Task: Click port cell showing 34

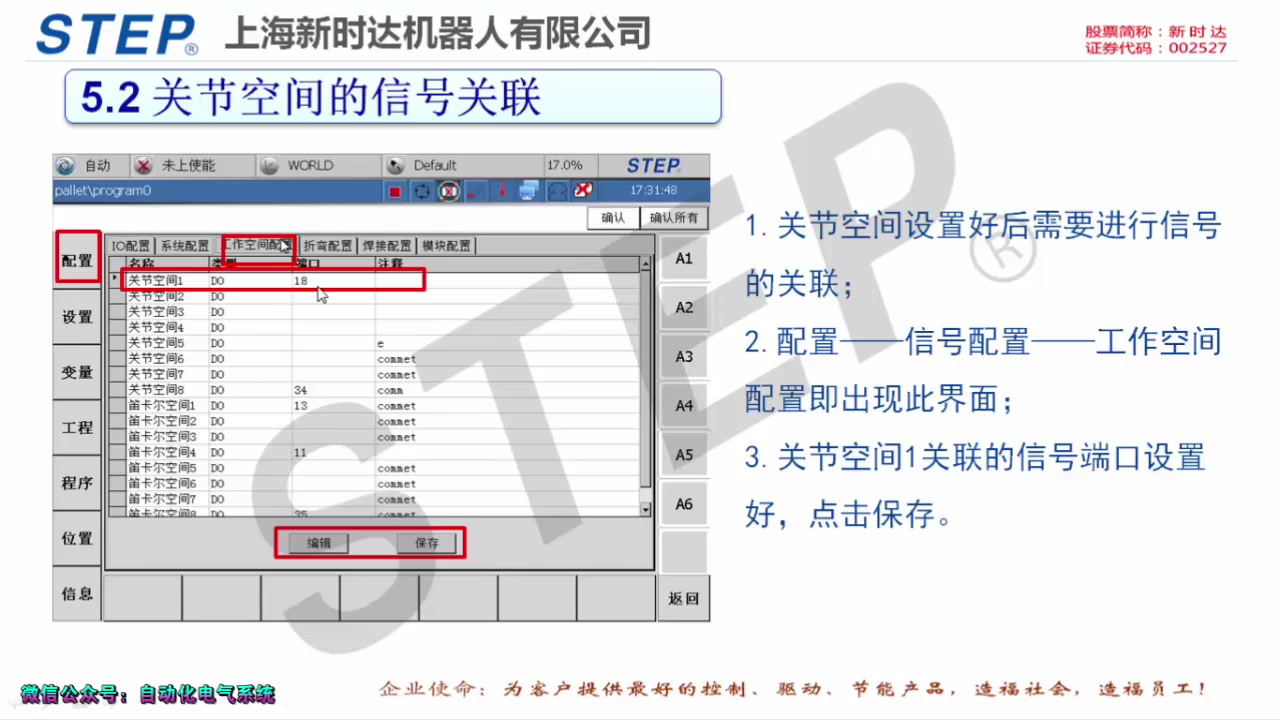Action: pyautogui.click(x=333, y=390)
